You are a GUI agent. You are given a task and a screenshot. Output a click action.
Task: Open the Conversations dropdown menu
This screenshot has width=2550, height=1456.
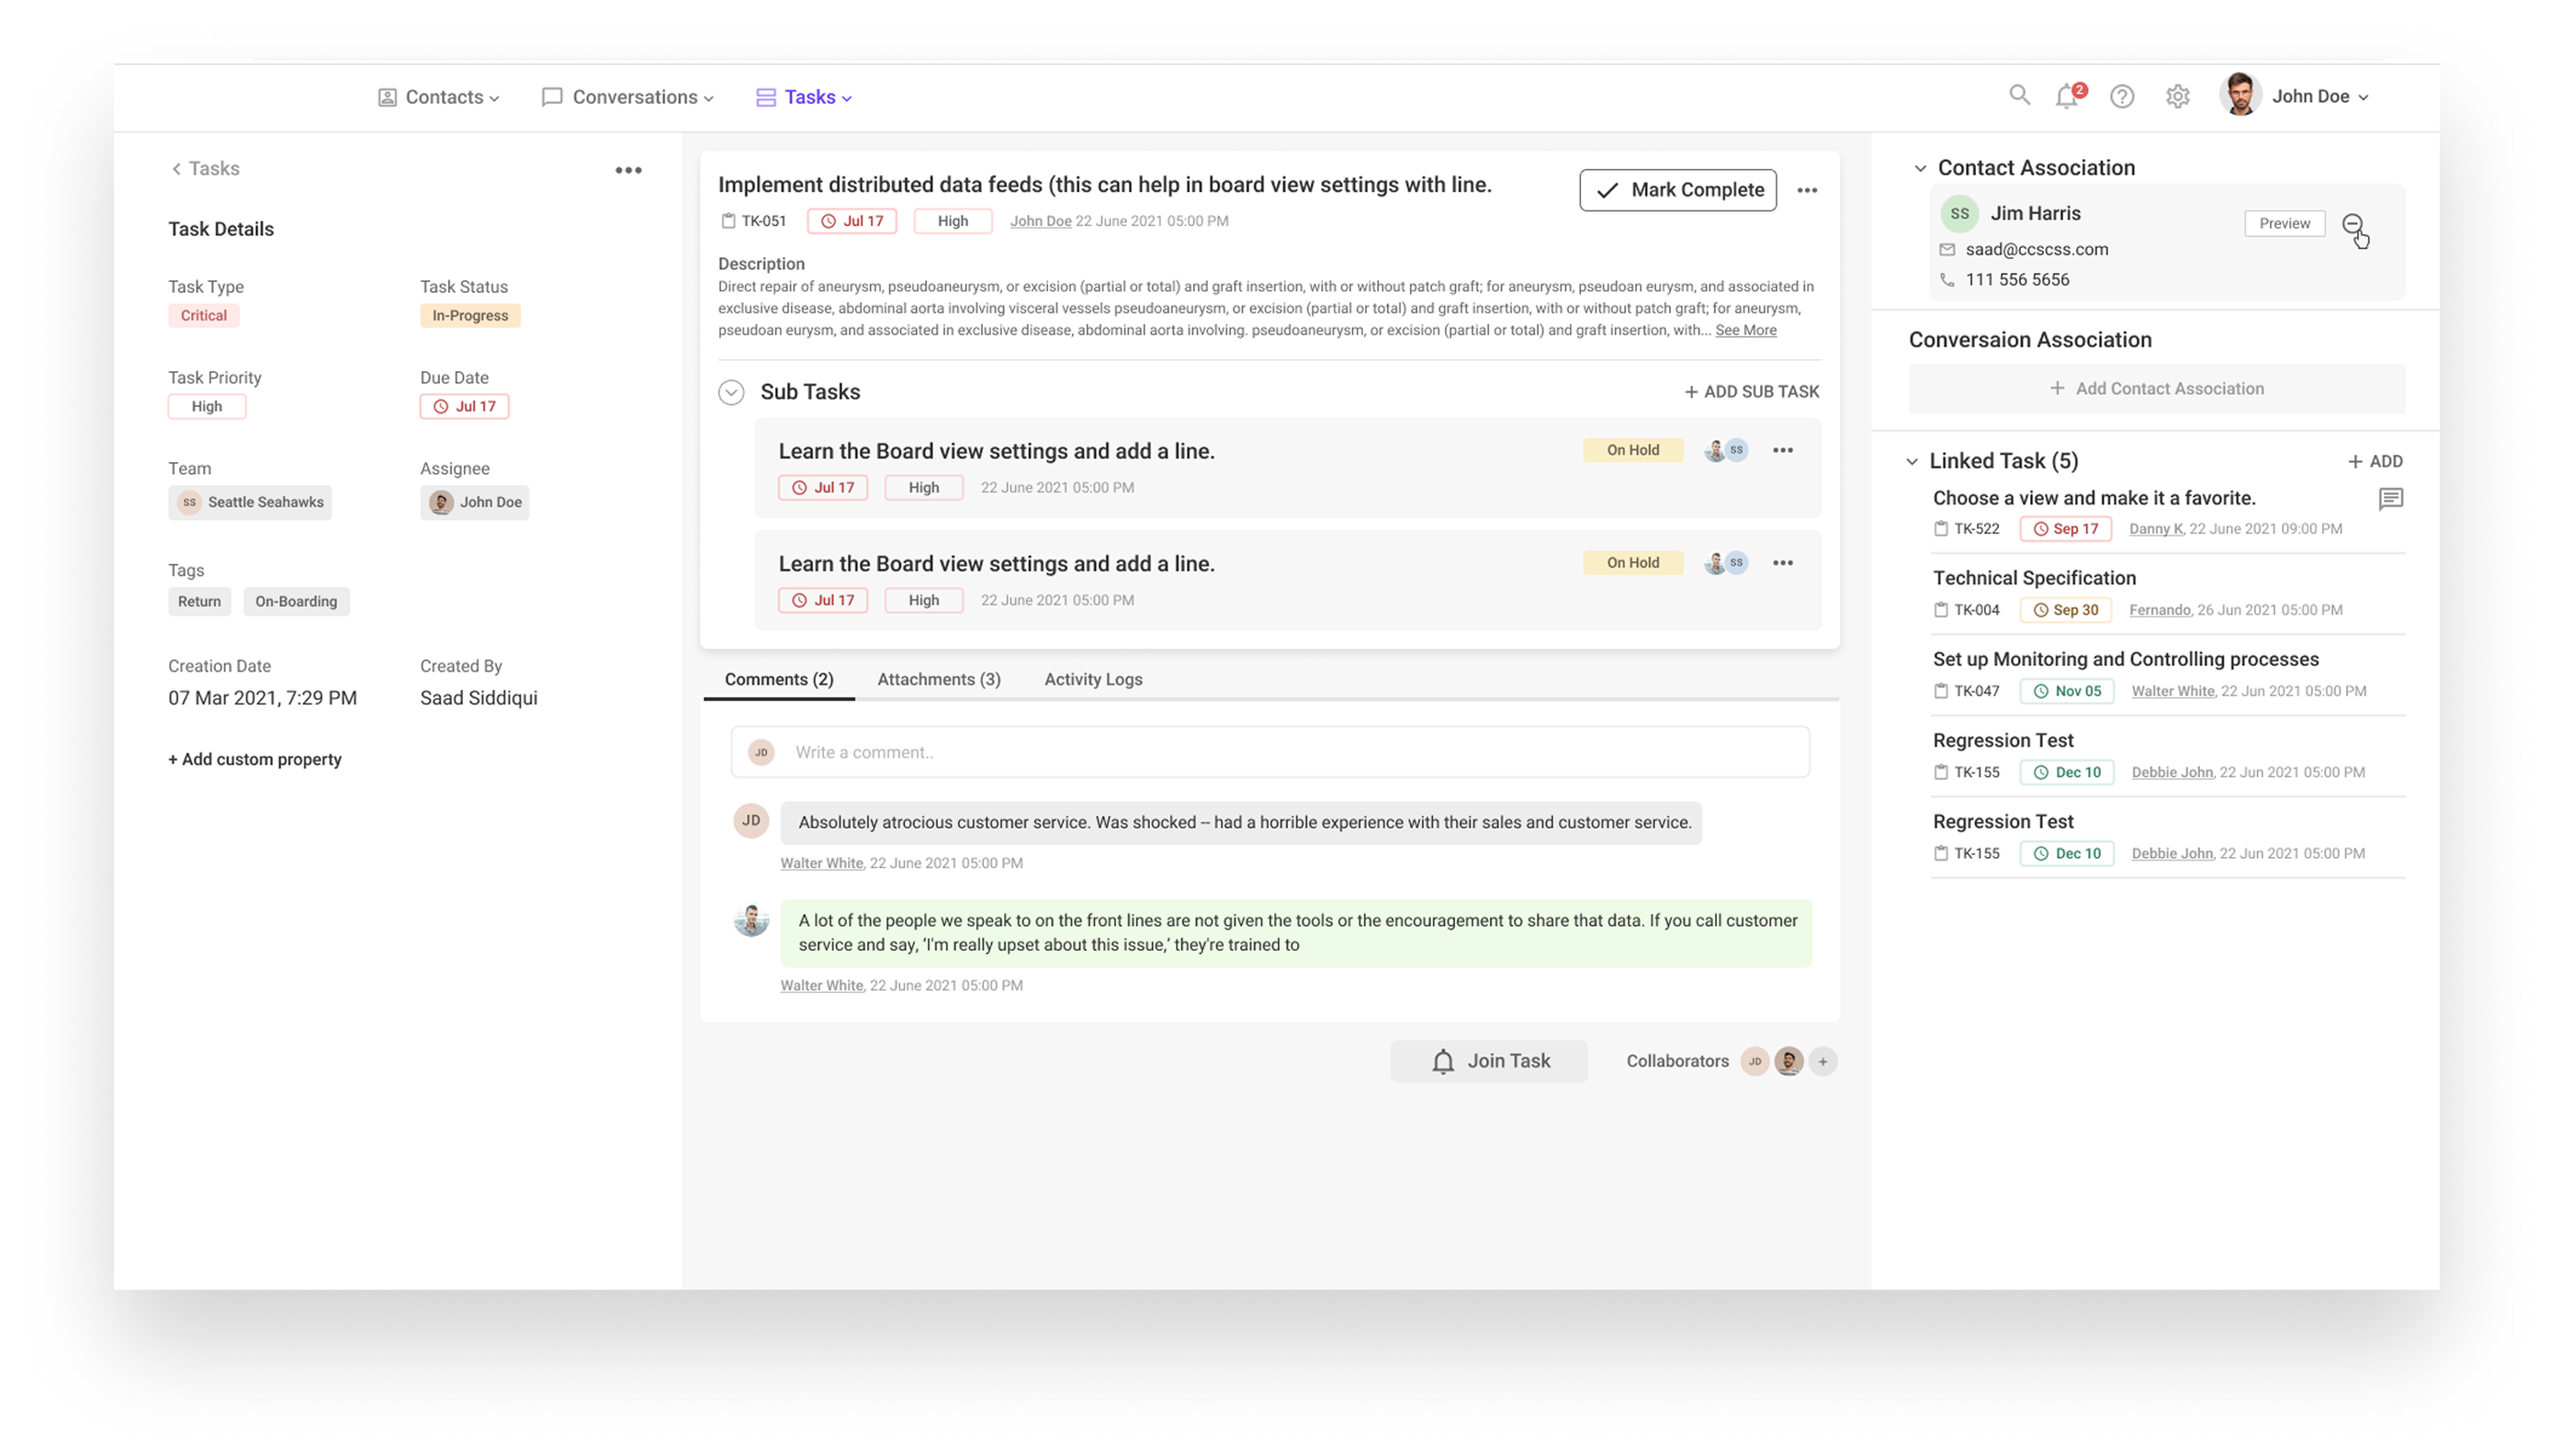(627, 97)
